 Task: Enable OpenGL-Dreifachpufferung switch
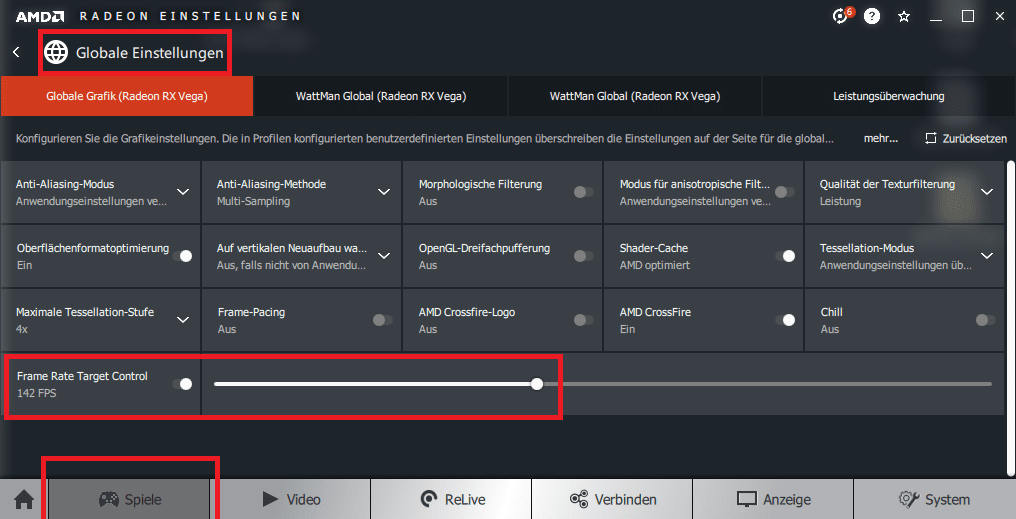(583, 256)
